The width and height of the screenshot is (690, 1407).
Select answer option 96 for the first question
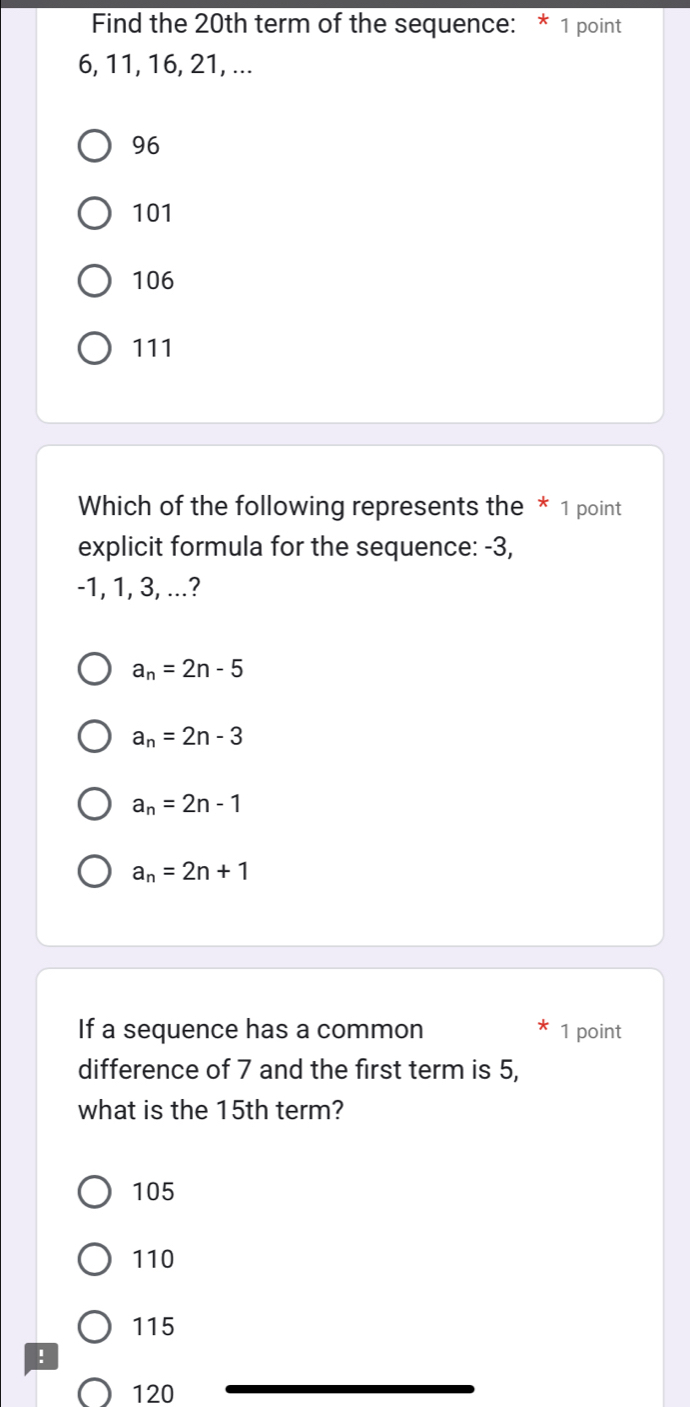coord(94,146)
